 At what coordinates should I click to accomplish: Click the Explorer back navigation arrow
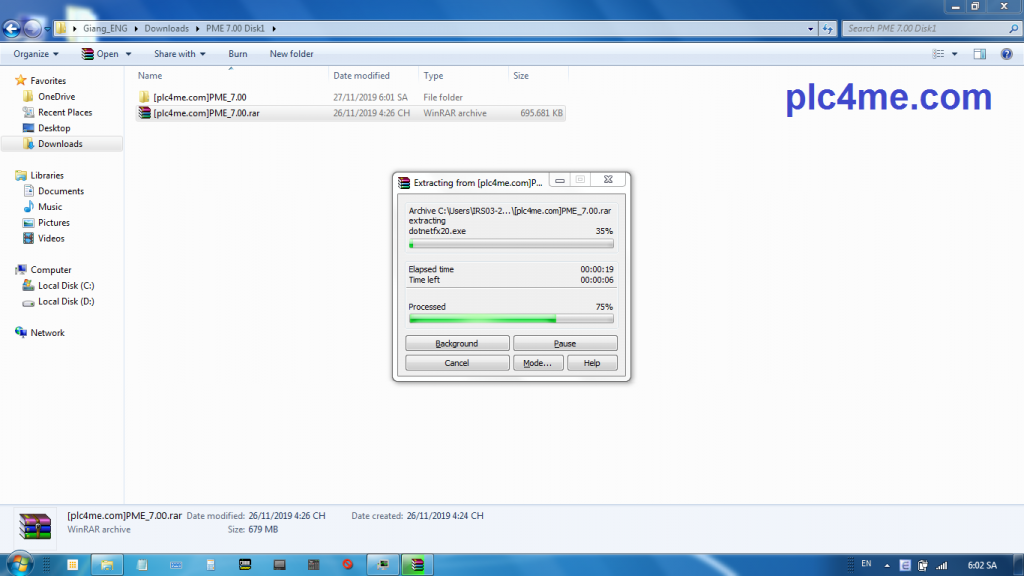13,28
